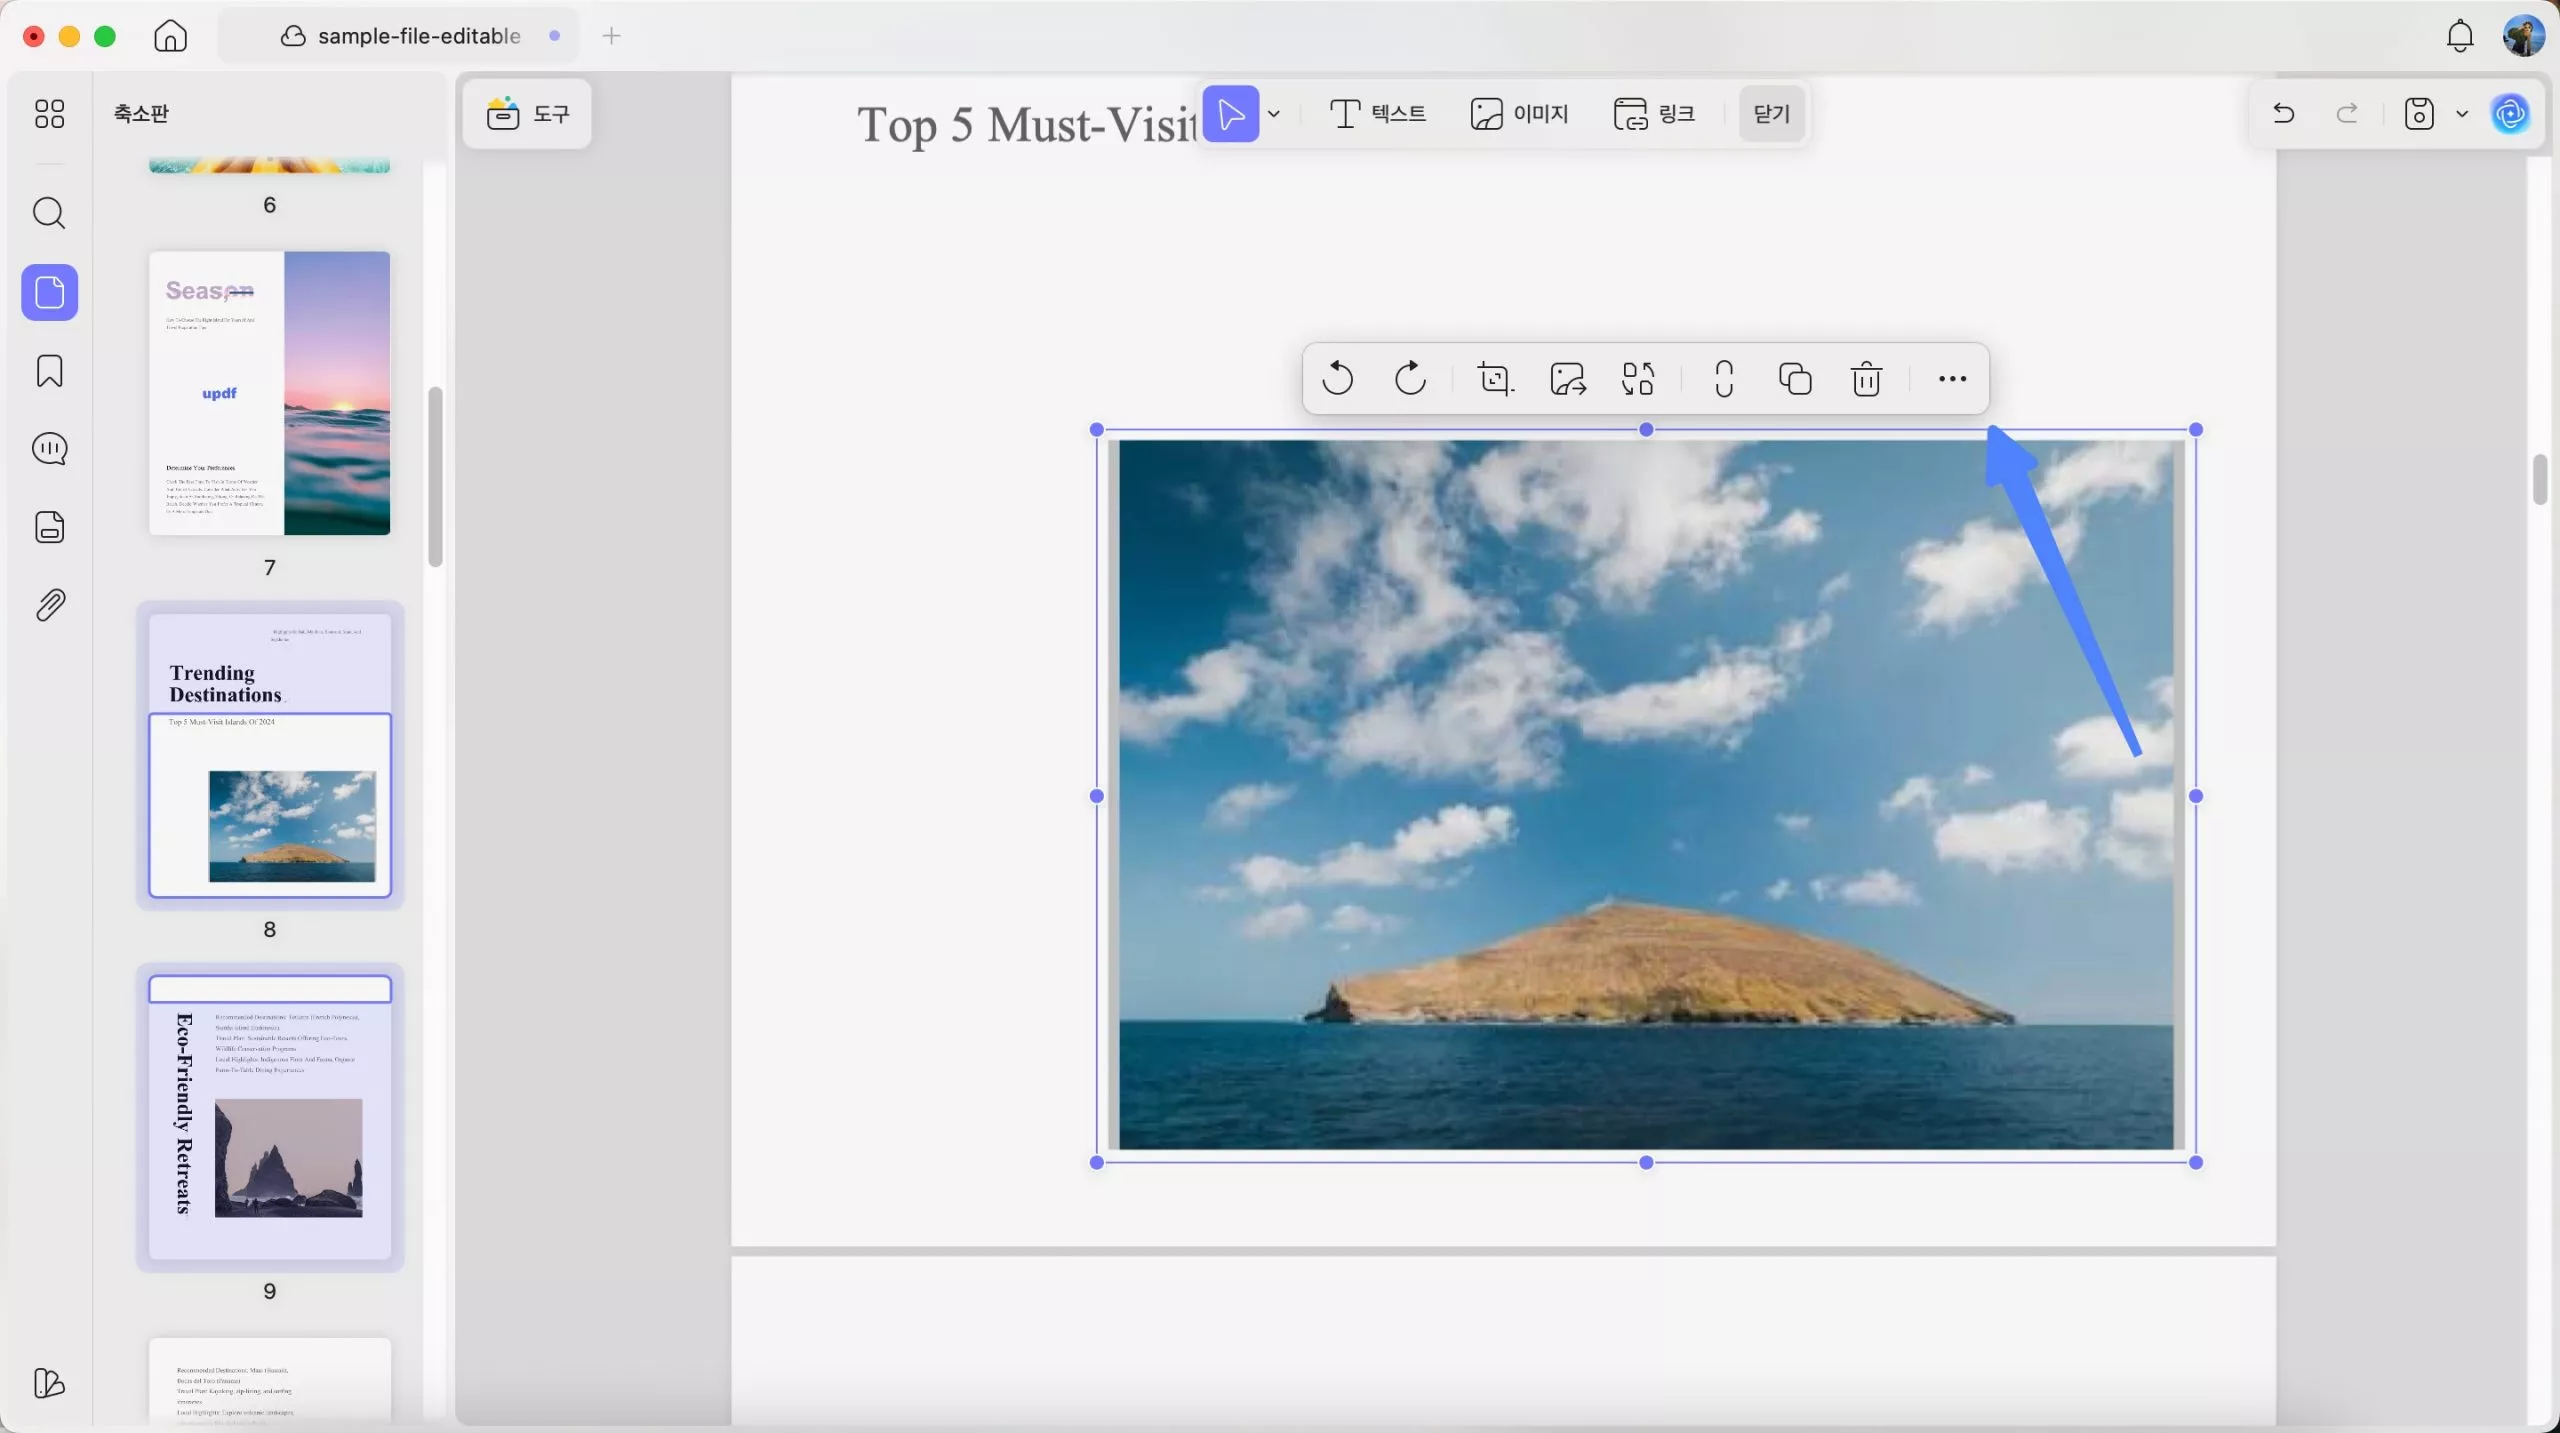Select the 이미지 image tool

pyautogui.click(x=1519, y=114)
